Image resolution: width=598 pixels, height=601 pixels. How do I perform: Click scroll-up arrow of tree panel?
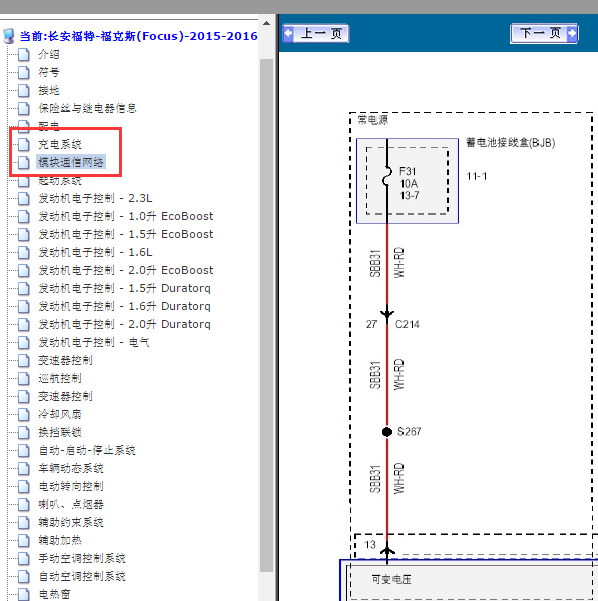click(x=266, y=24)
